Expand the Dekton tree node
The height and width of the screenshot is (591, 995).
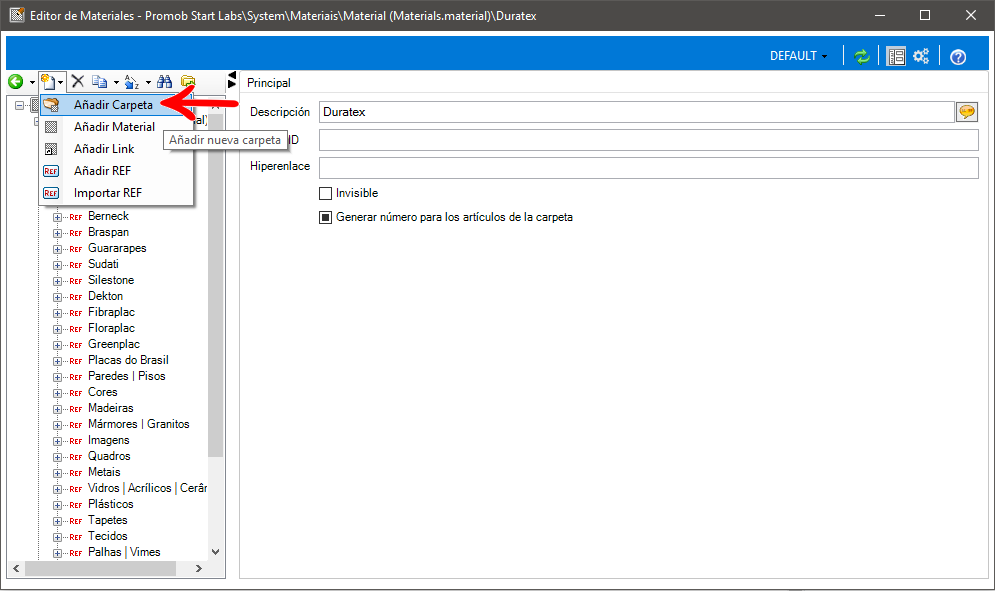[57, 297]
